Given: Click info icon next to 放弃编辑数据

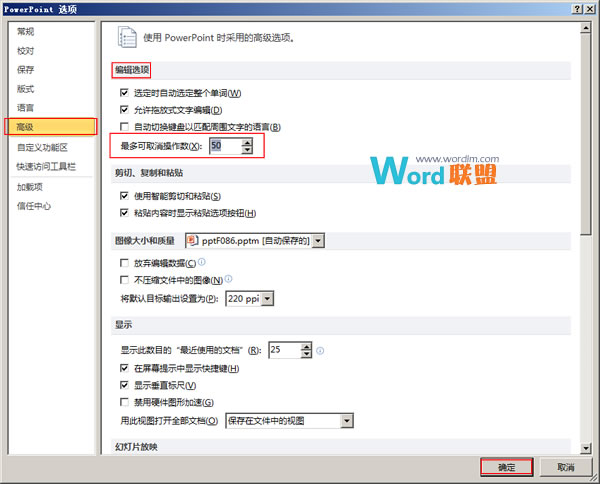Looking at the screenshot, I should [202, 262].
